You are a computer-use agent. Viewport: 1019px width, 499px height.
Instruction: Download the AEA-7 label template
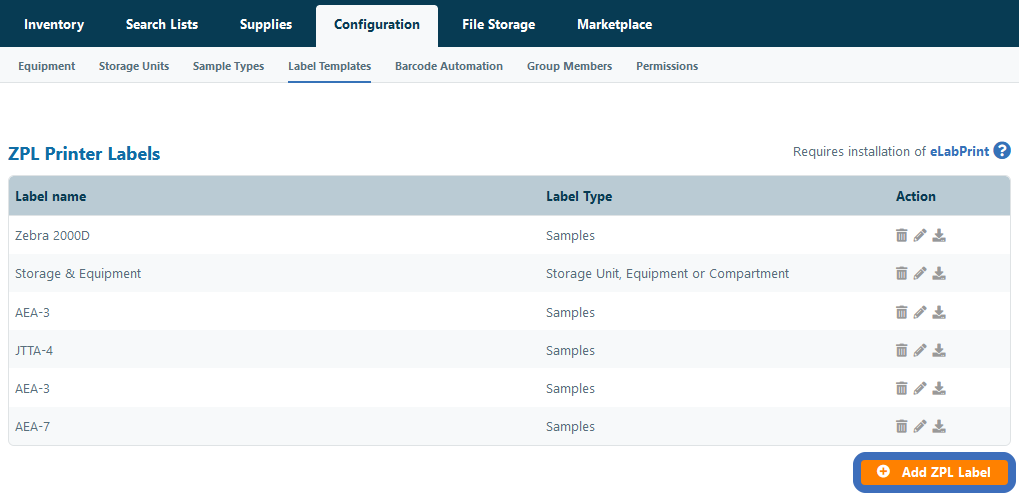(939, 426)
